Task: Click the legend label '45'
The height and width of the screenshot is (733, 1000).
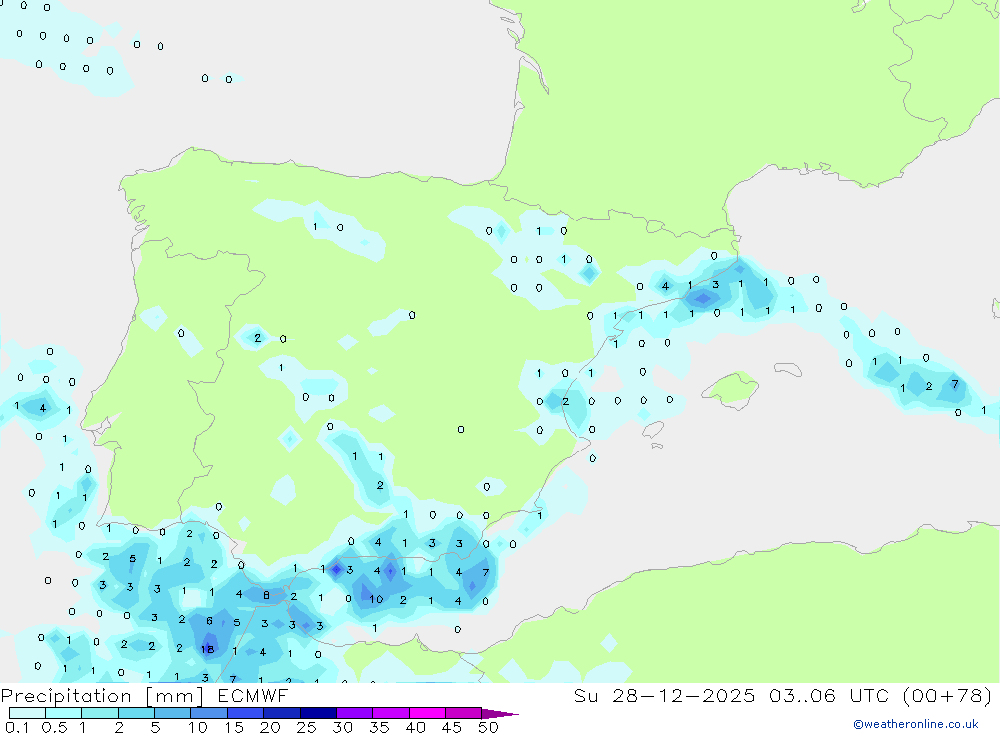Action: coord(452,727)
